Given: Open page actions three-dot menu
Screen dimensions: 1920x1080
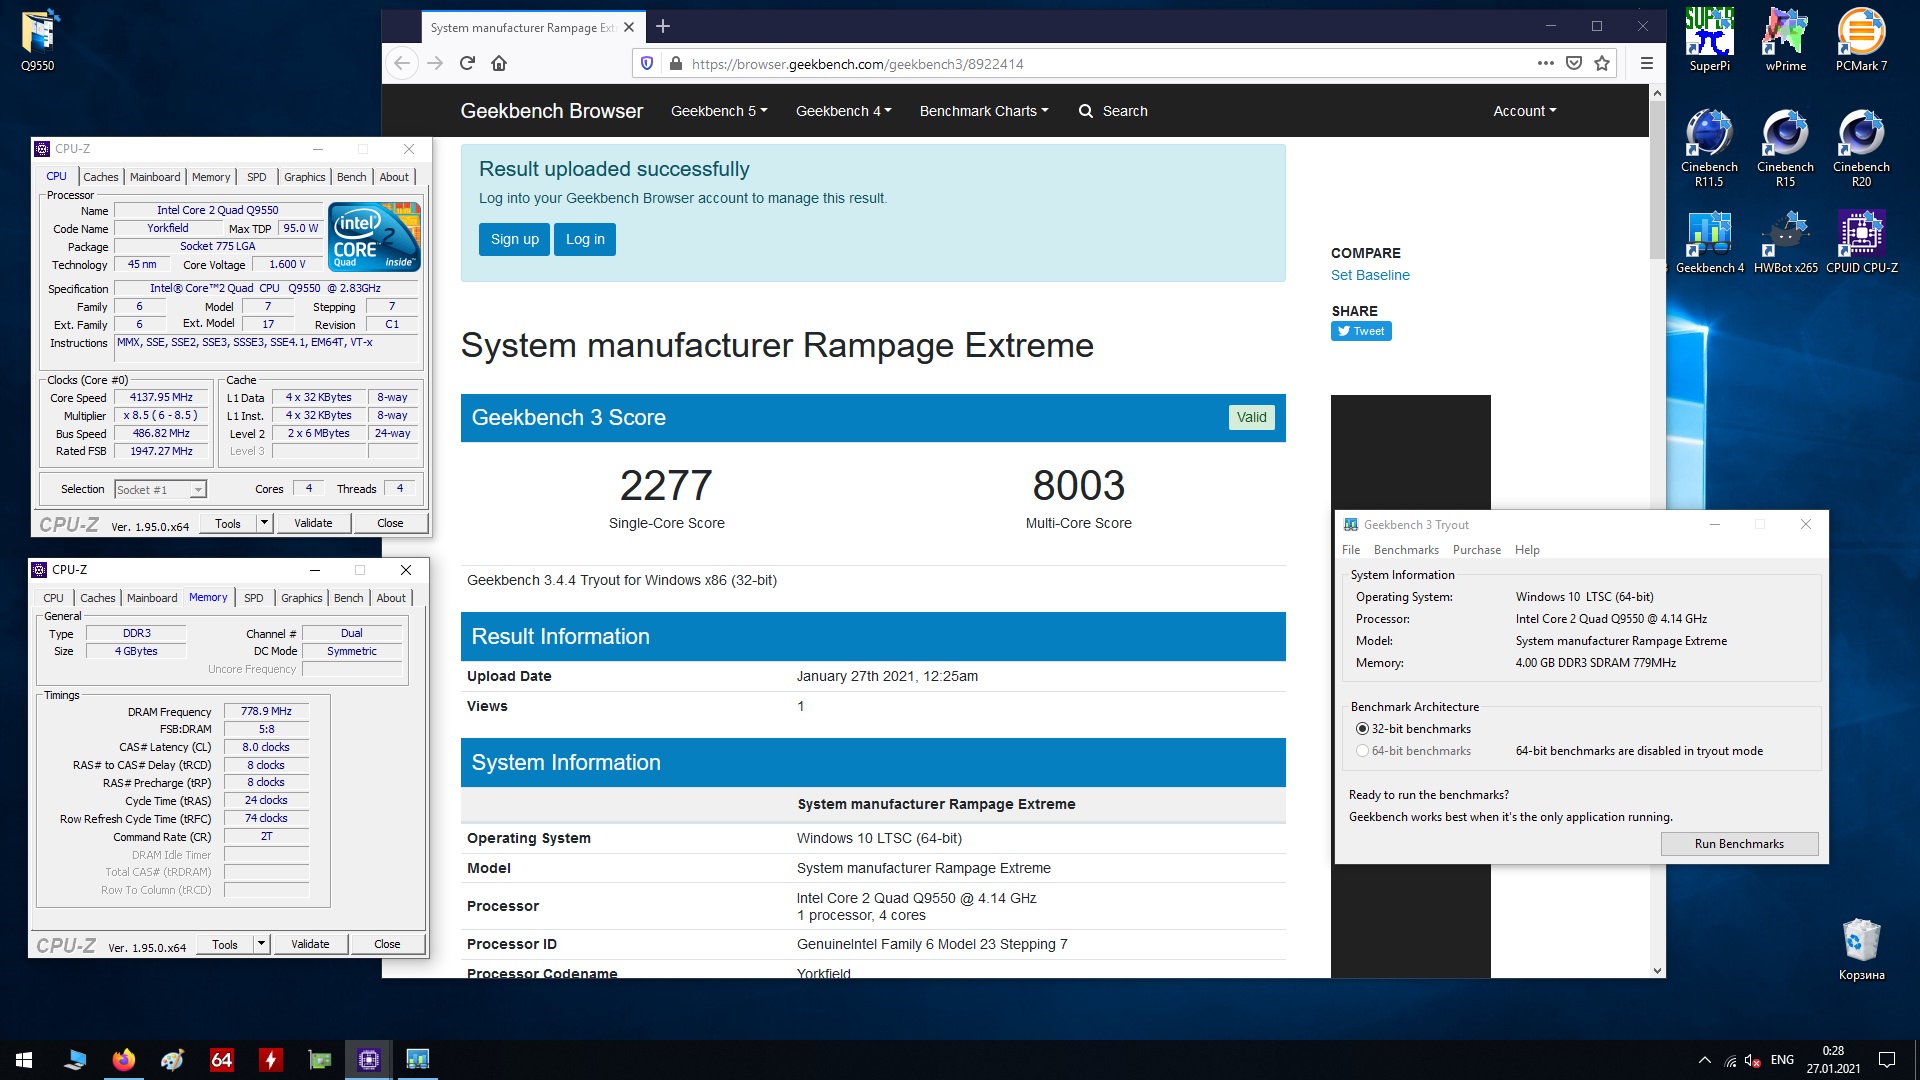Looking at the screenshot, I should point(1545,63).
